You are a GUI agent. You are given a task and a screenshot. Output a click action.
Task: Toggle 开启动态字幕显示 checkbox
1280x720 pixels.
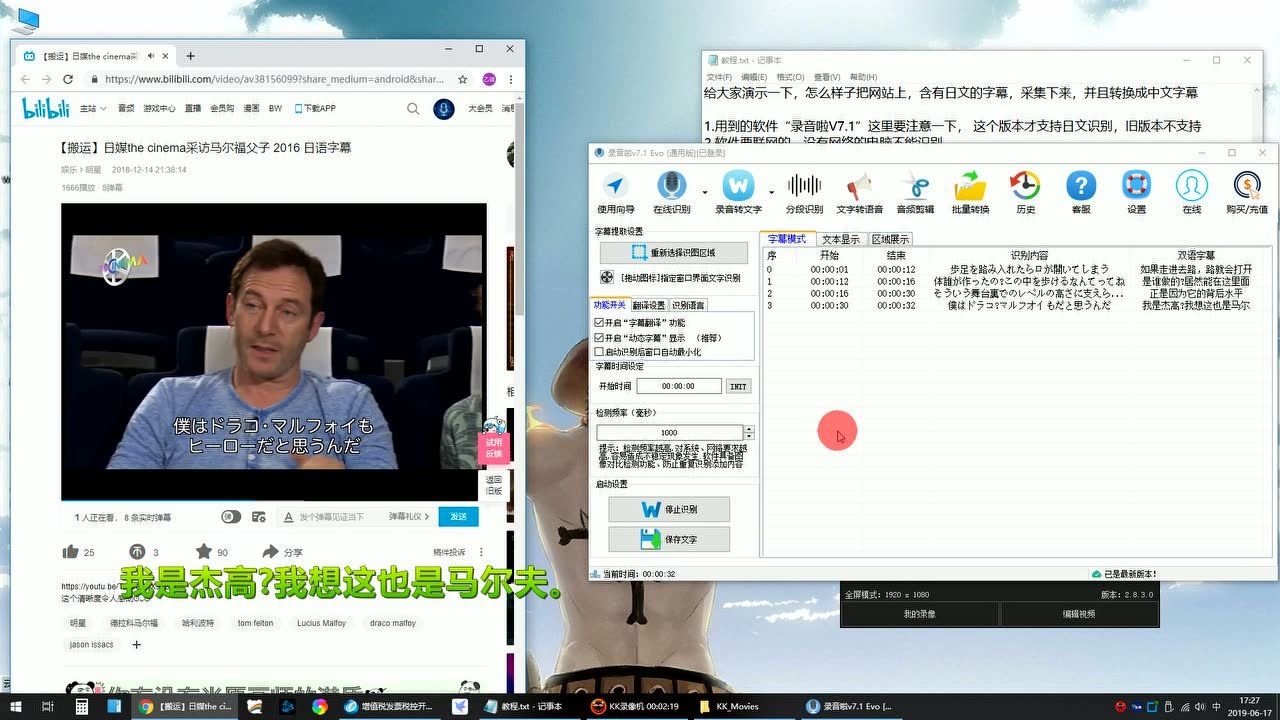click(x=599, y=338)
